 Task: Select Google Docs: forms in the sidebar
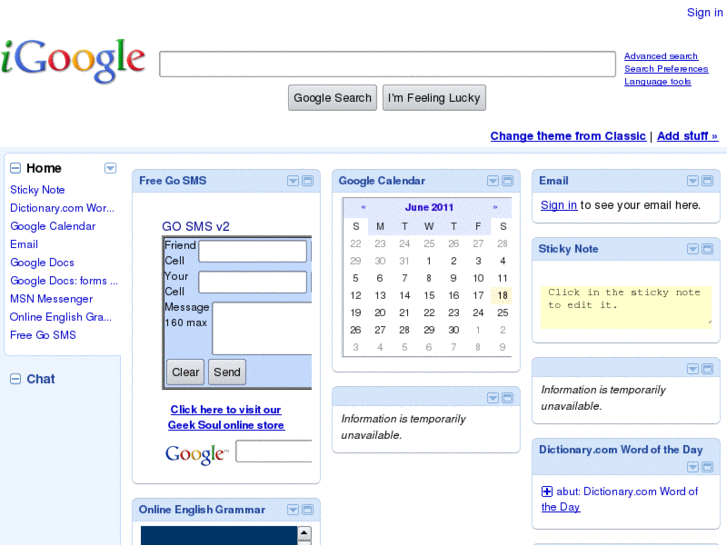tap(64, 281)
